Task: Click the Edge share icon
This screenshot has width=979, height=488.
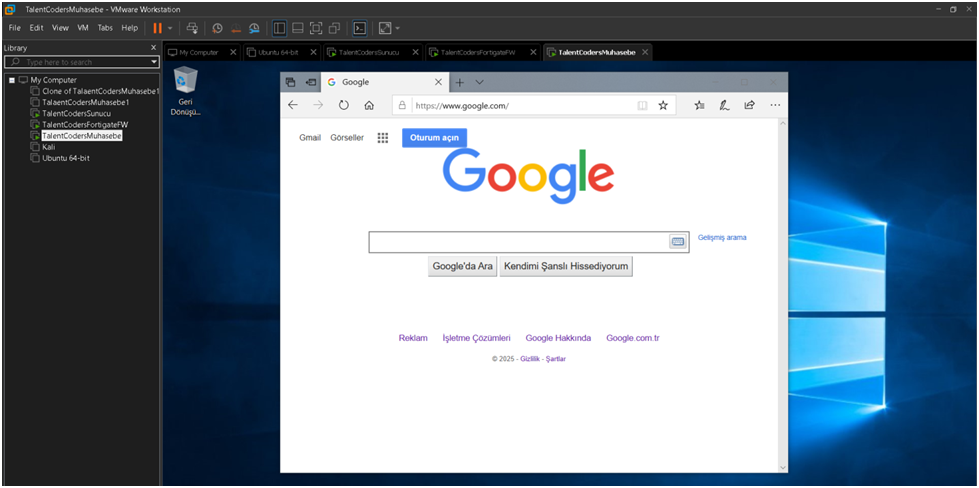Action: click(x=749, y=105)
